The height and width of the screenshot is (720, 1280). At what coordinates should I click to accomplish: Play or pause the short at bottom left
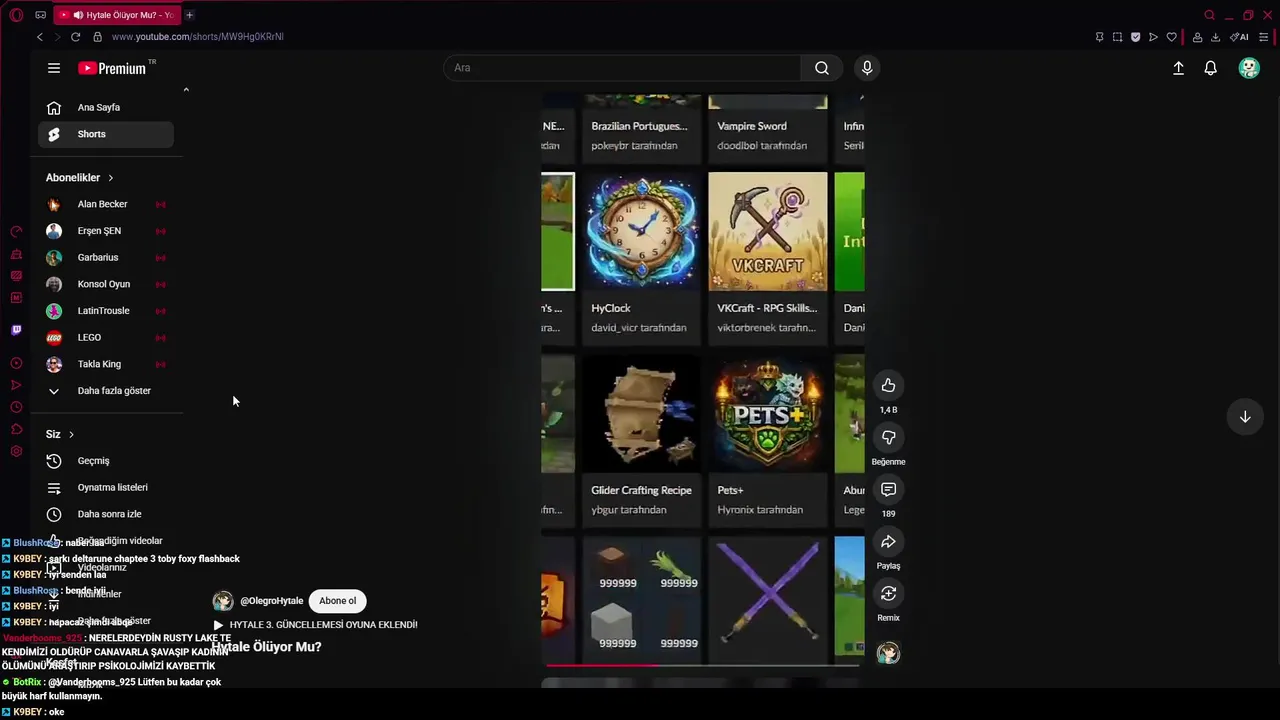click(218, 625)
